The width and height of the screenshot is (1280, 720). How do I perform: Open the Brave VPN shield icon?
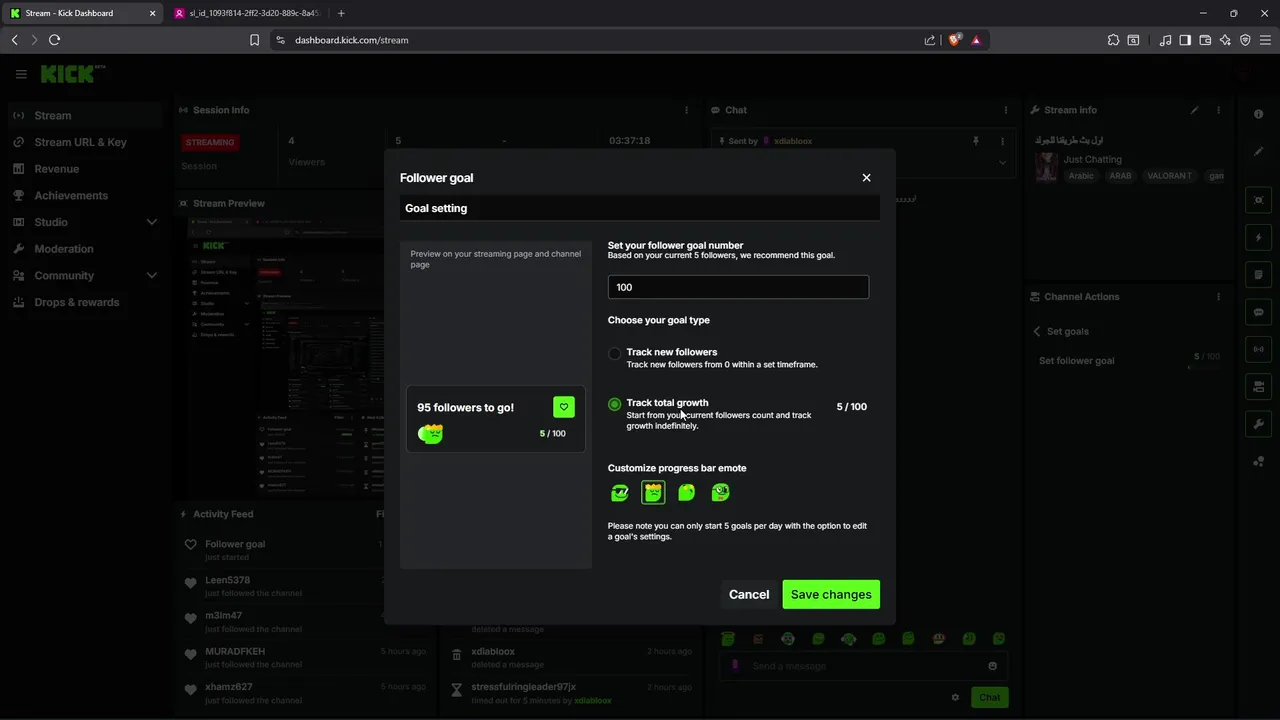pos(1245,40)
